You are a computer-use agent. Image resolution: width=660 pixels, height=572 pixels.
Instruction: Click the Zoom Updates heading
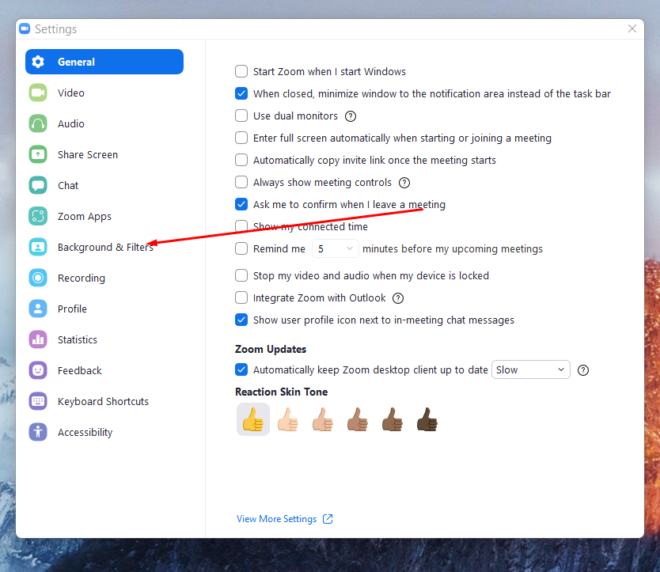(x=270, y=349)
